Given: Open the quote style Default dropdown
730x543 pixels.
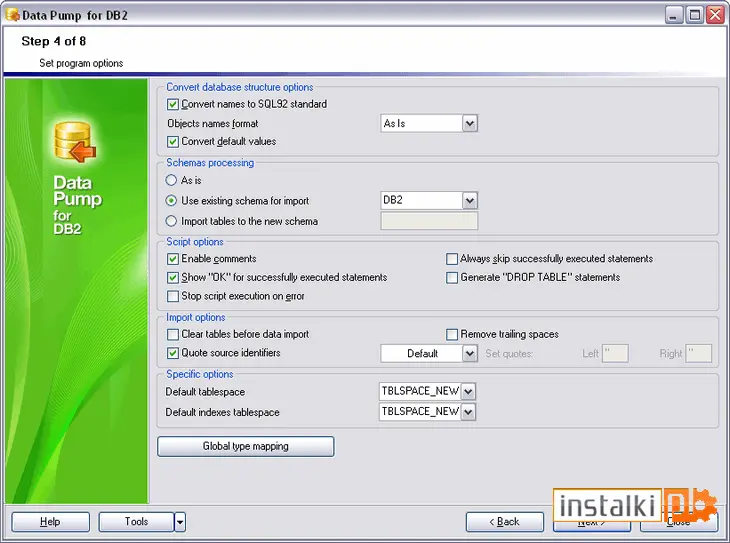Looking at the screenshot, I should click(470, 353).
